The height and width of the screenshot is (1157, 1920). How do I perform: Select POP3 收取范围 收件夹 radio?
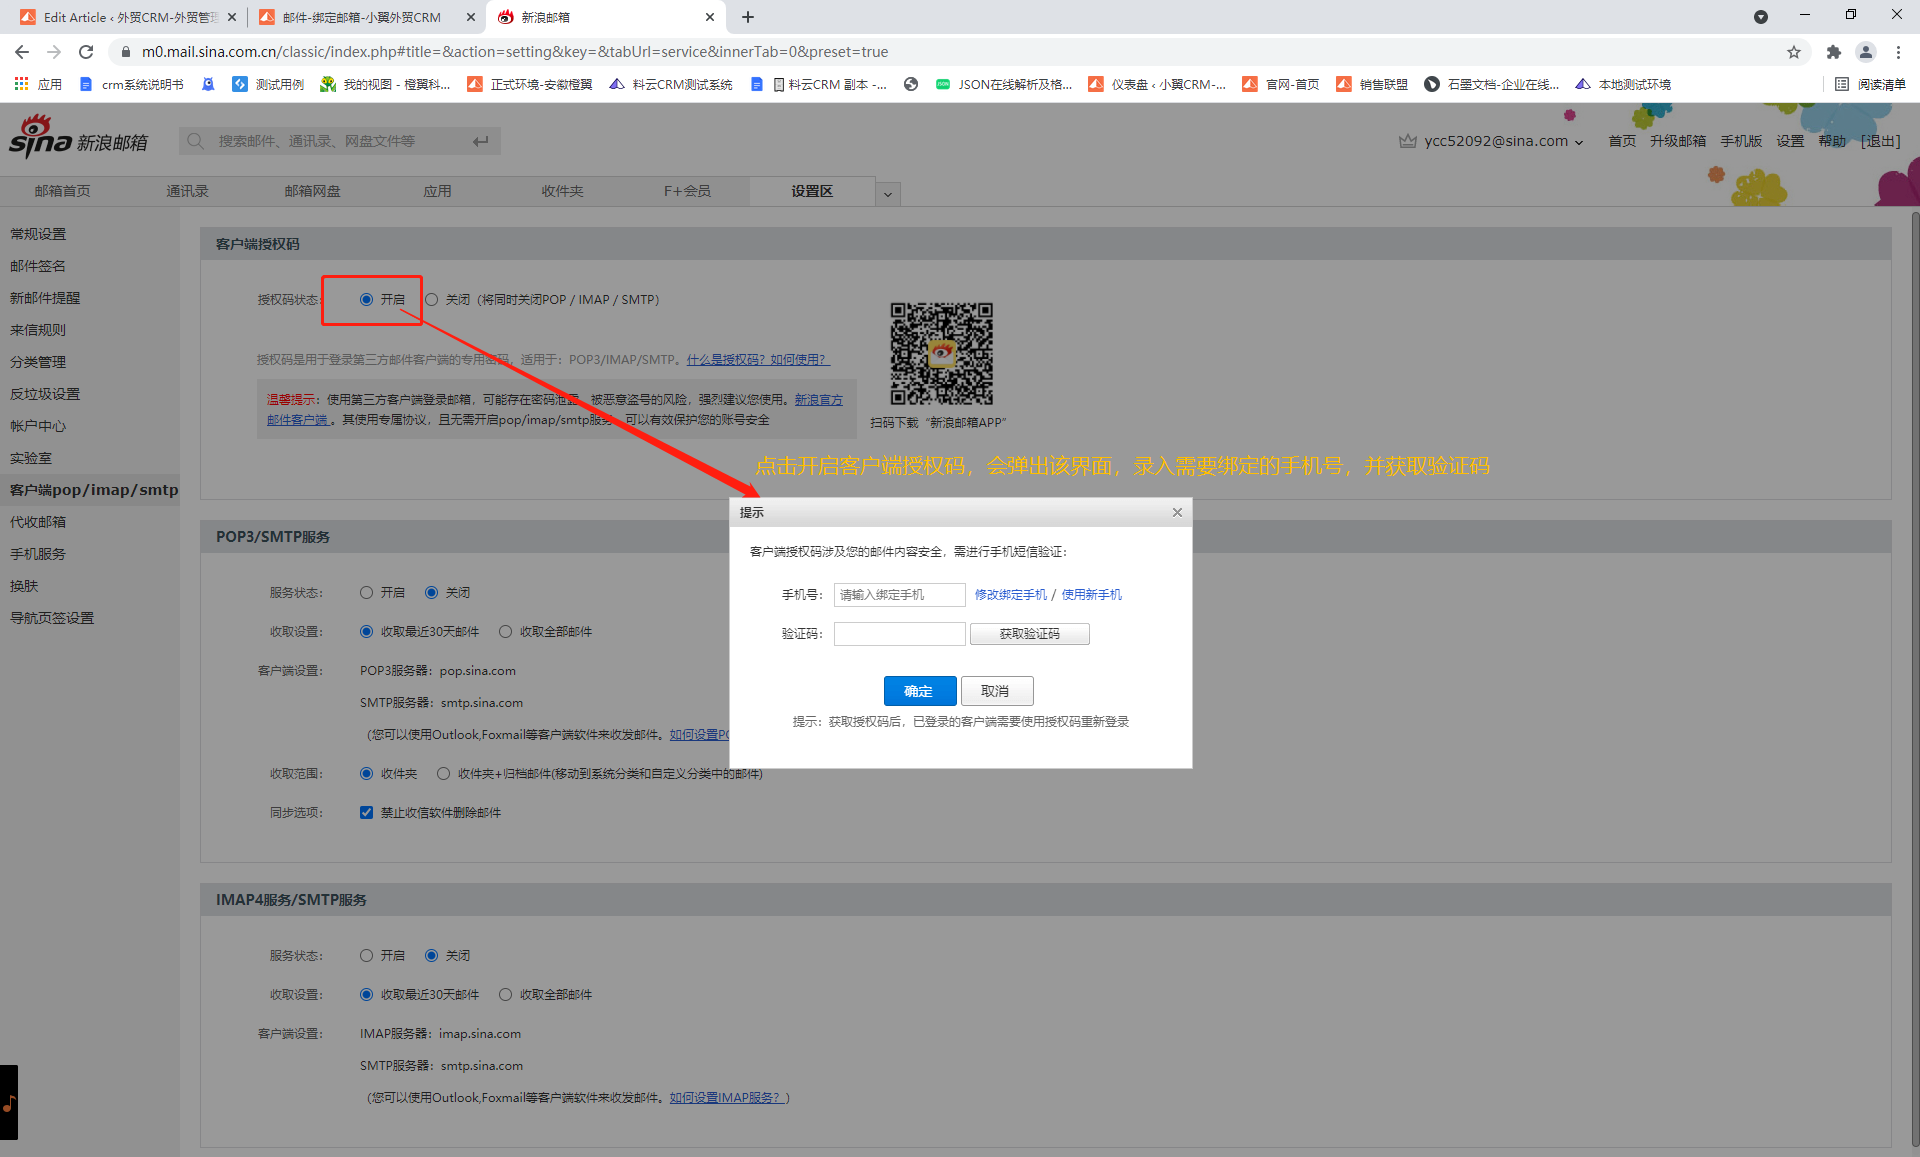point(367,774)
